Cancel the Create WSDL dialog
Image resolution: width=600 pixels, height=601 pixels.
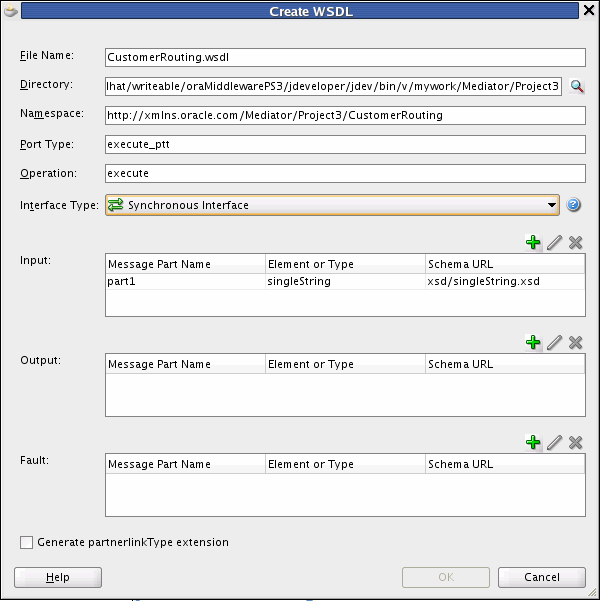click(x=542, y=577)
